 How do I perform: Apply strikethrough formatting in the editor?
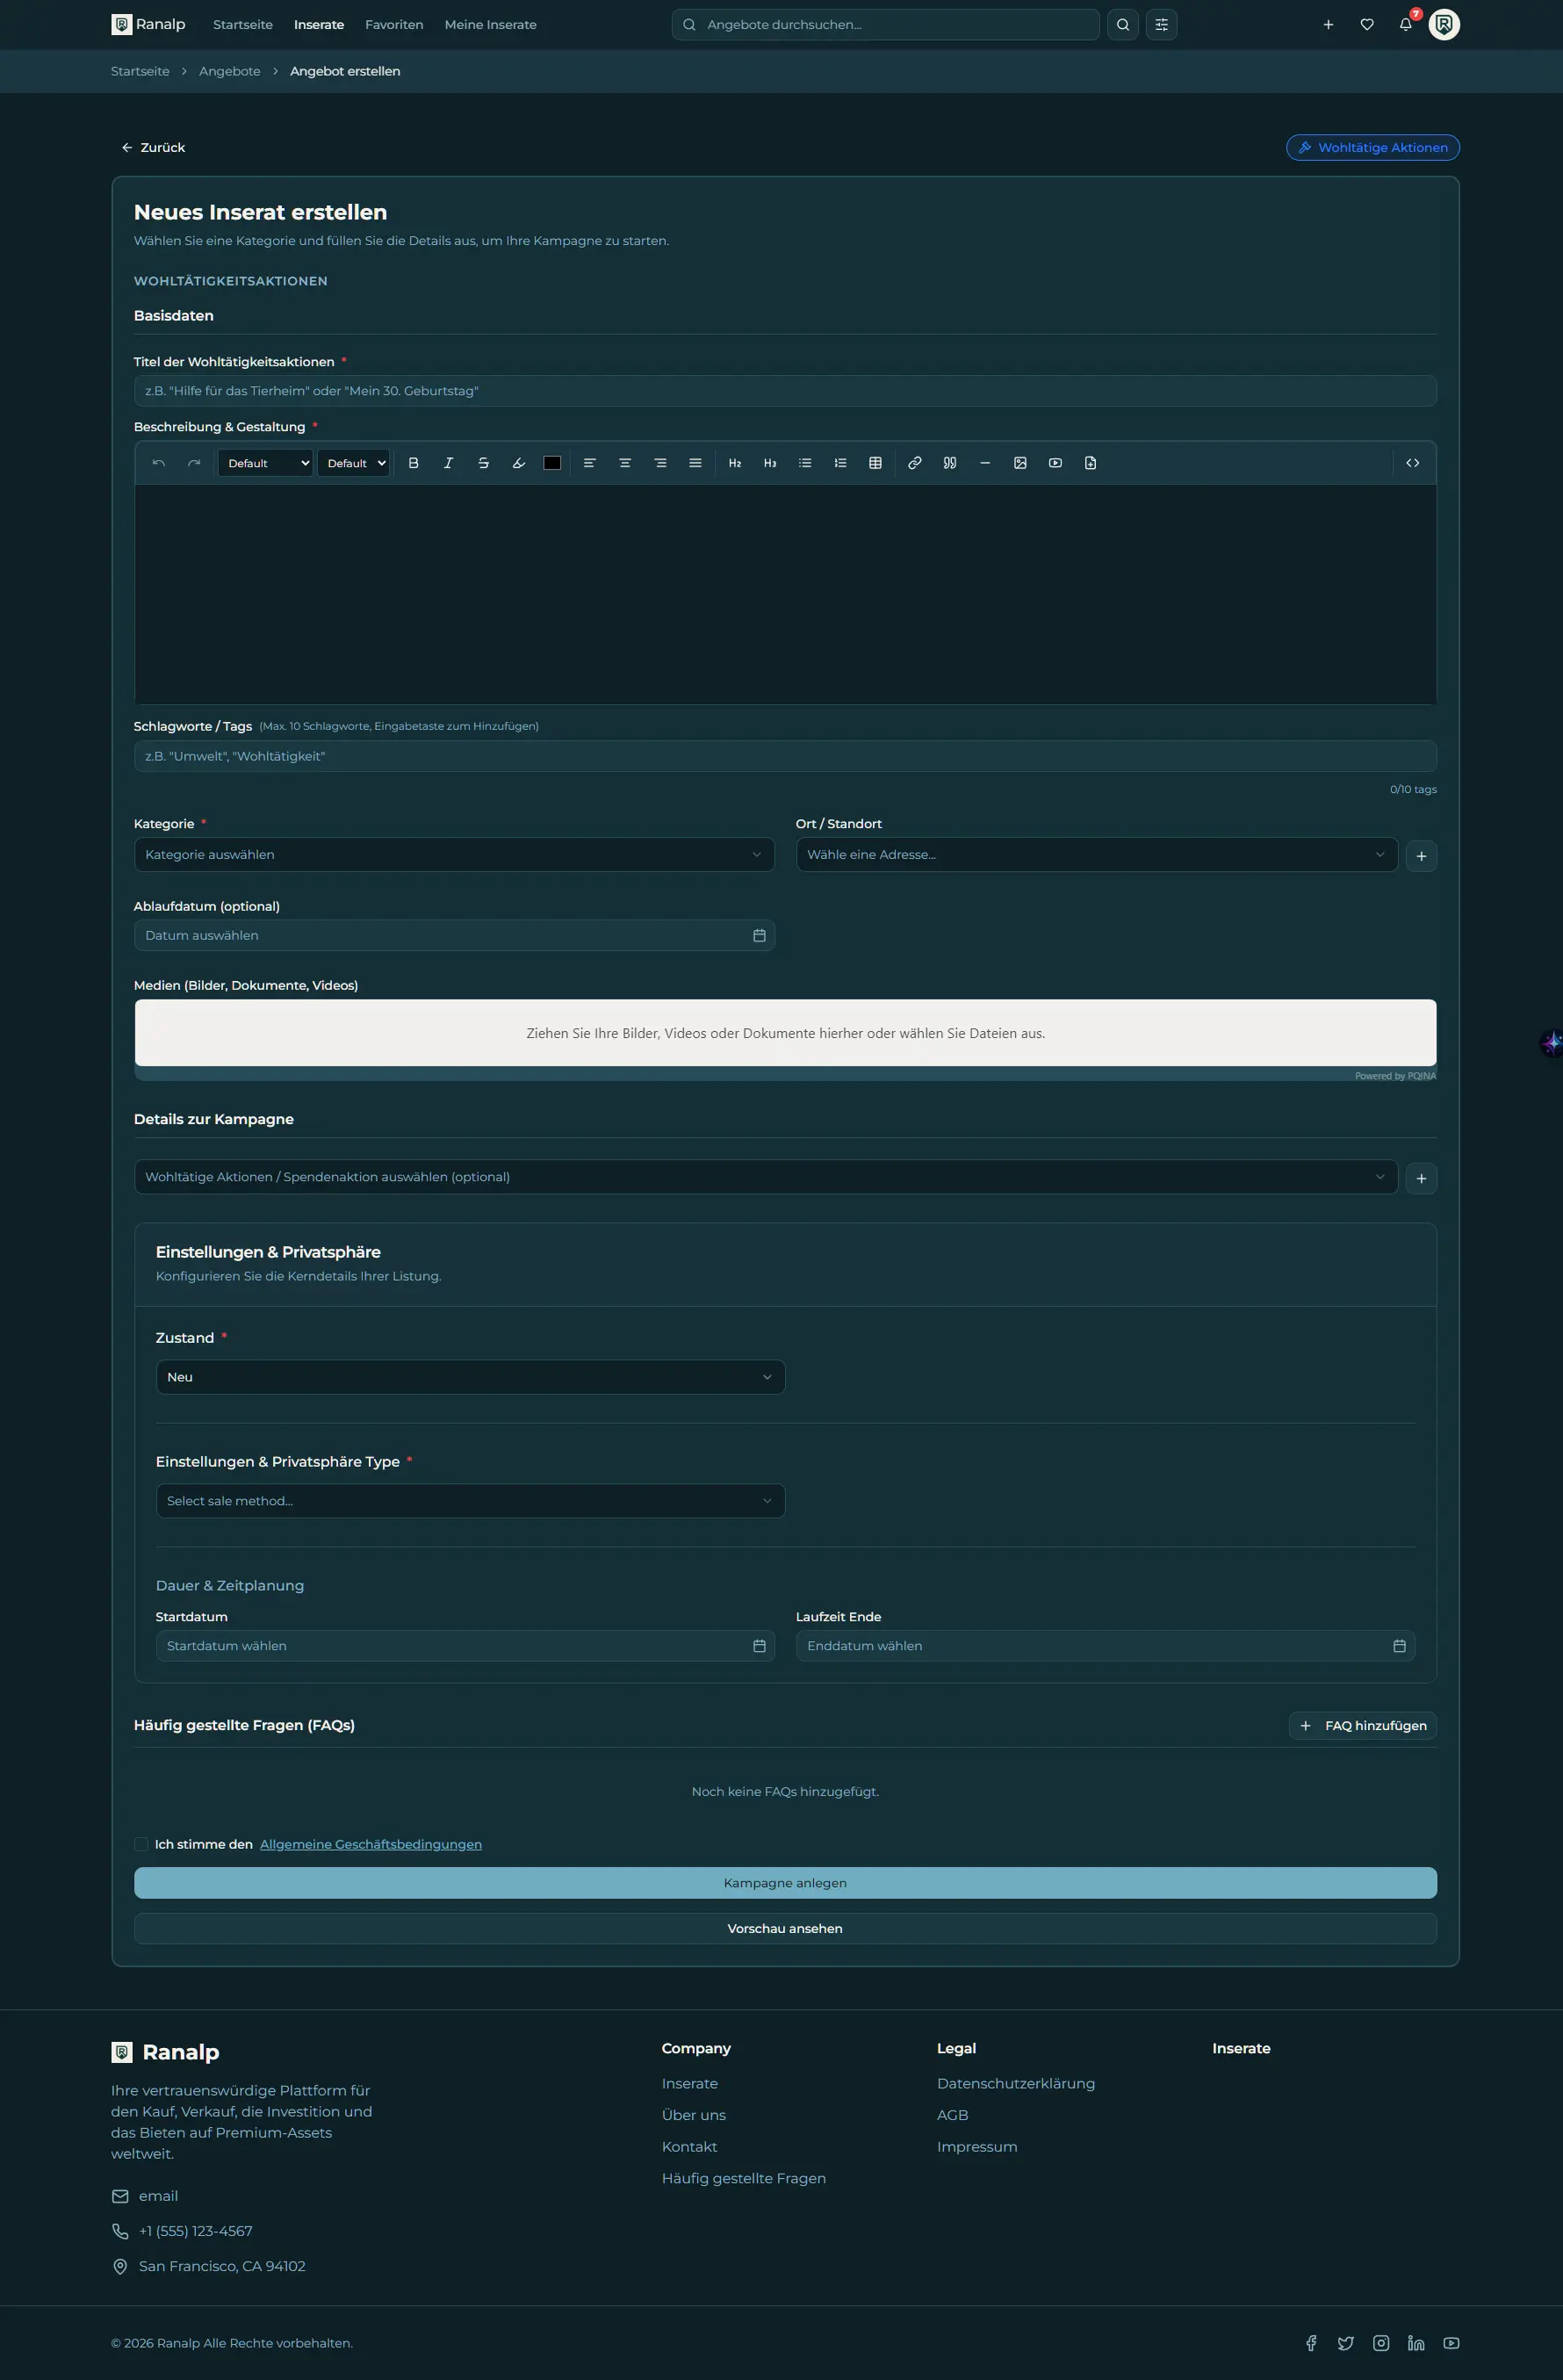pyautogui.click(x=483, y=463)
